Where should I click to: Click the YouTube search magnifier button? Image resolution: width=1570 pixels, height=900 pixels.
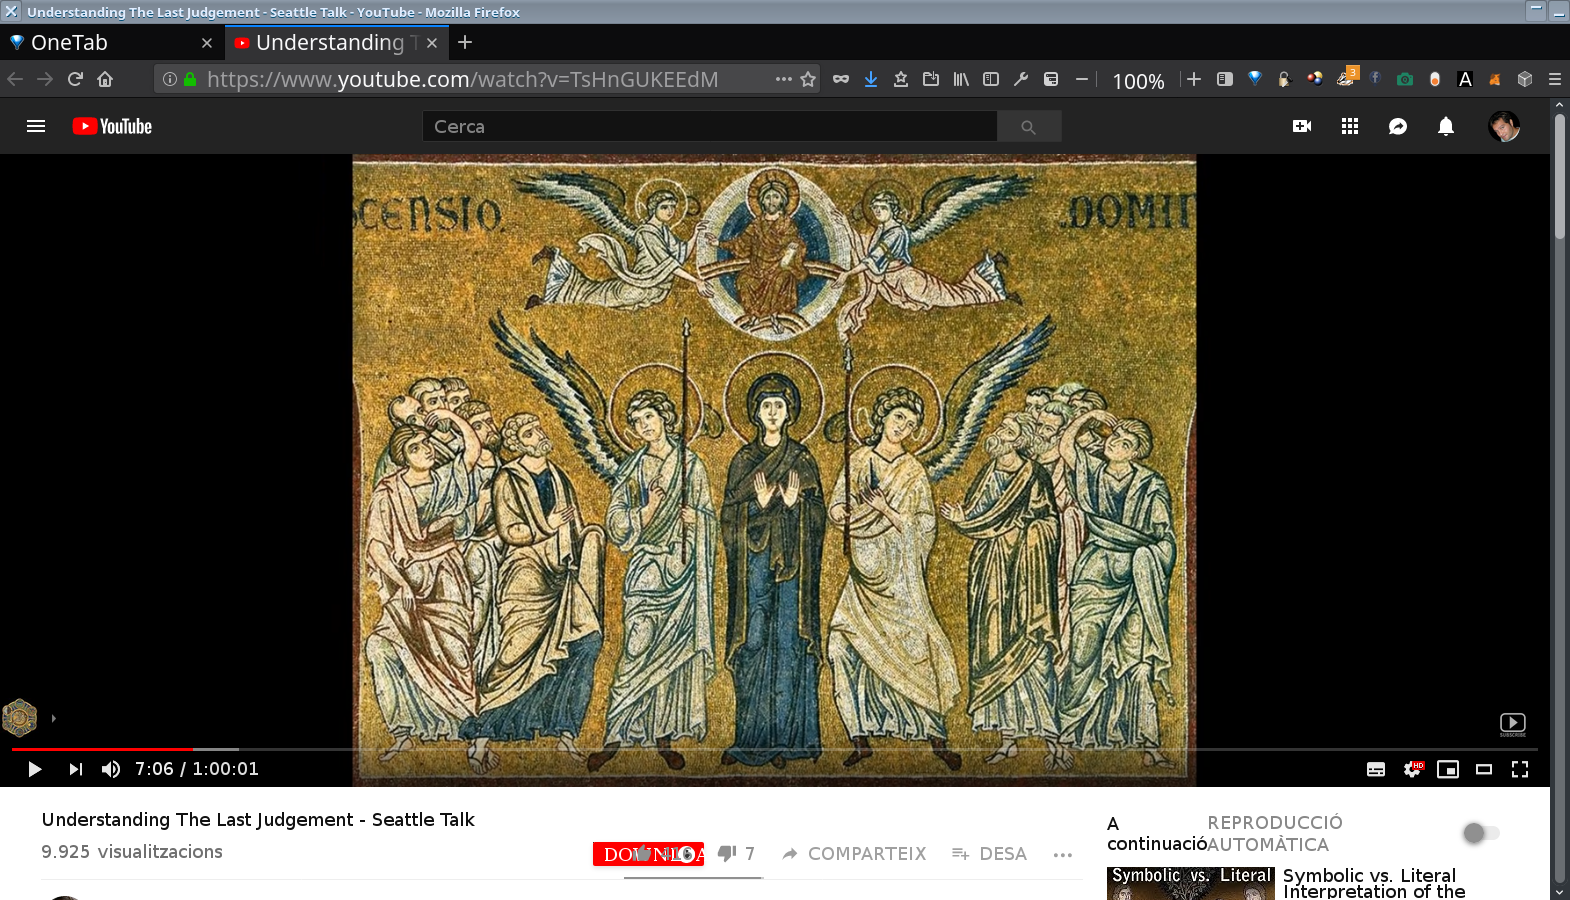coord(1029,126)
